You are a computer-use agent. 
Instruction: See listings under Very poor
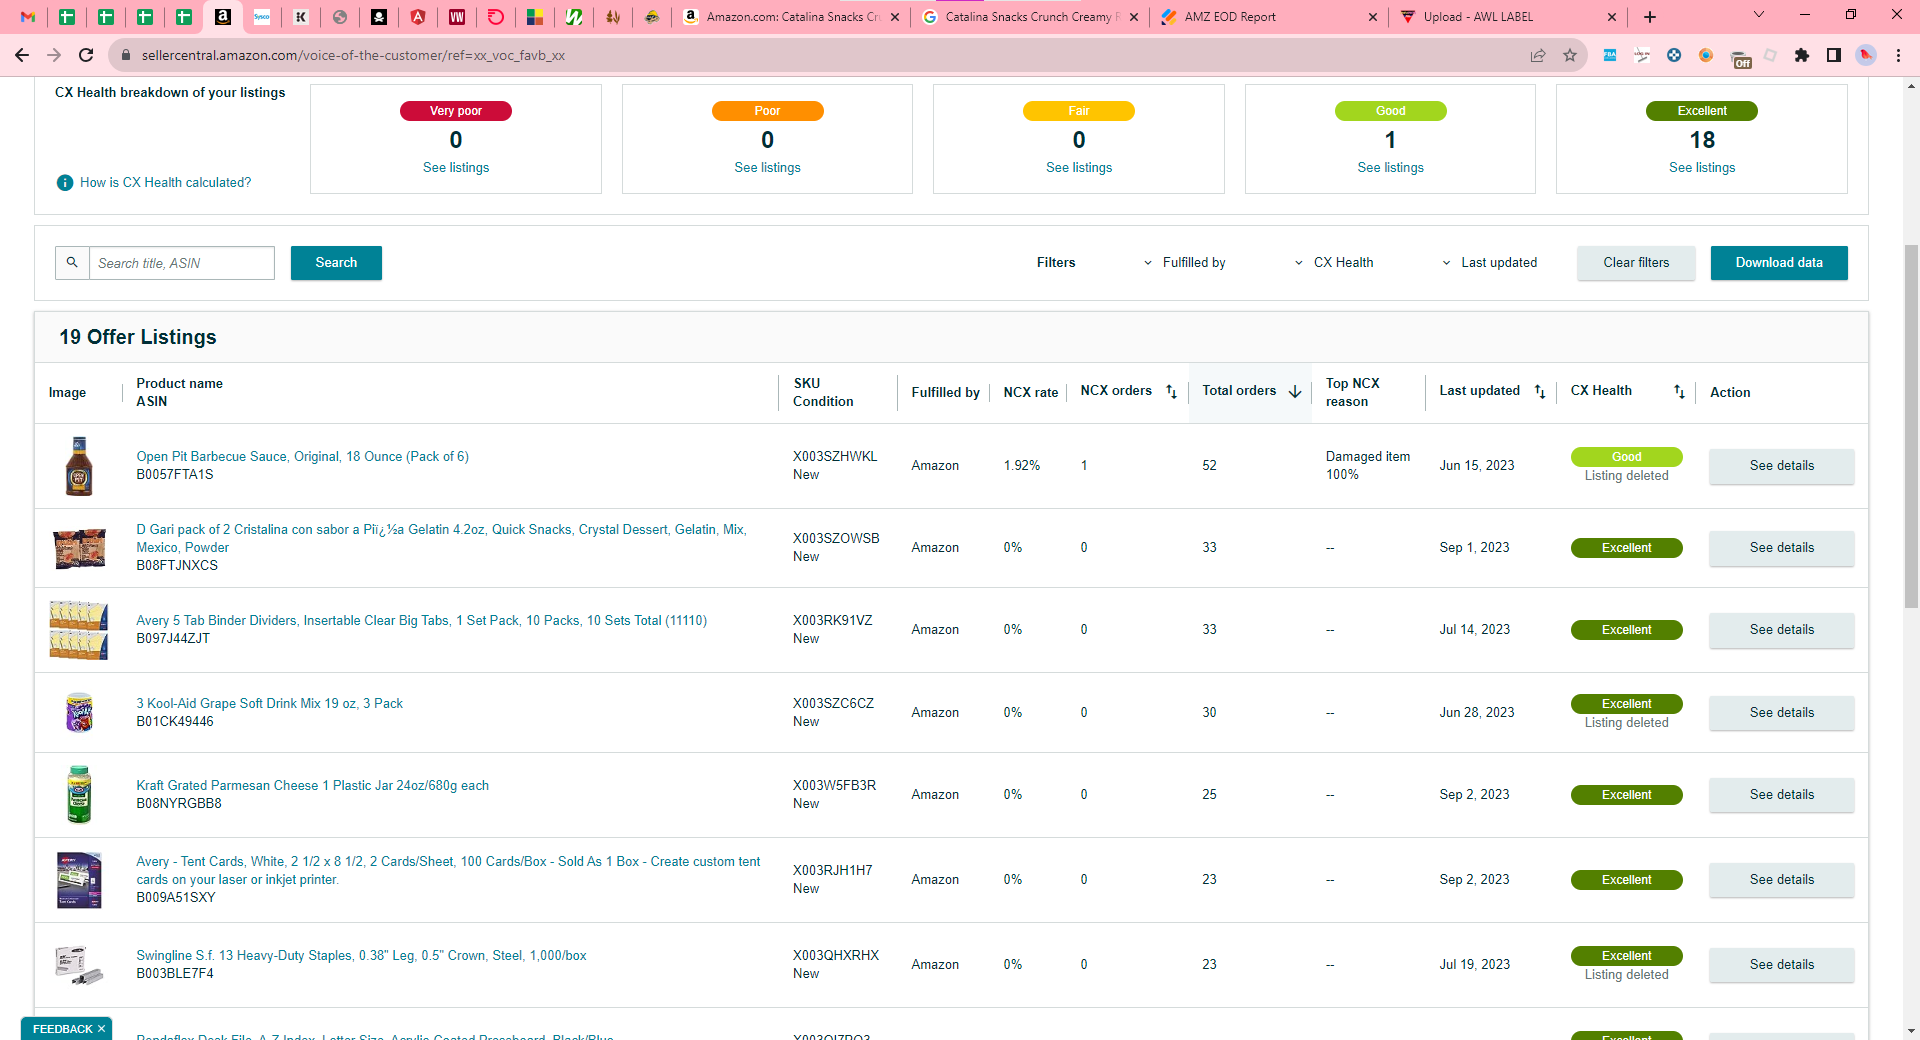point(456,167)
